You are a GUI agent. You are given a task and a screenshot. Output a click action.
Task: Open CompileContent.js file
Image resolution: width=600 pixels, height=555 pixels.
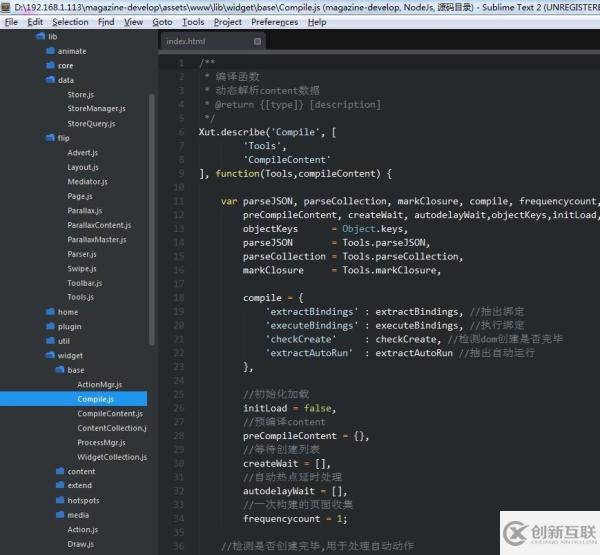coord(110,414)
